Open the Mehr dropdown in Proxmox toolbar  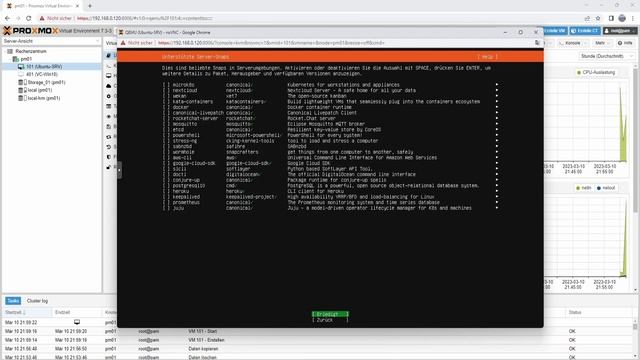(x=602, y=43)
